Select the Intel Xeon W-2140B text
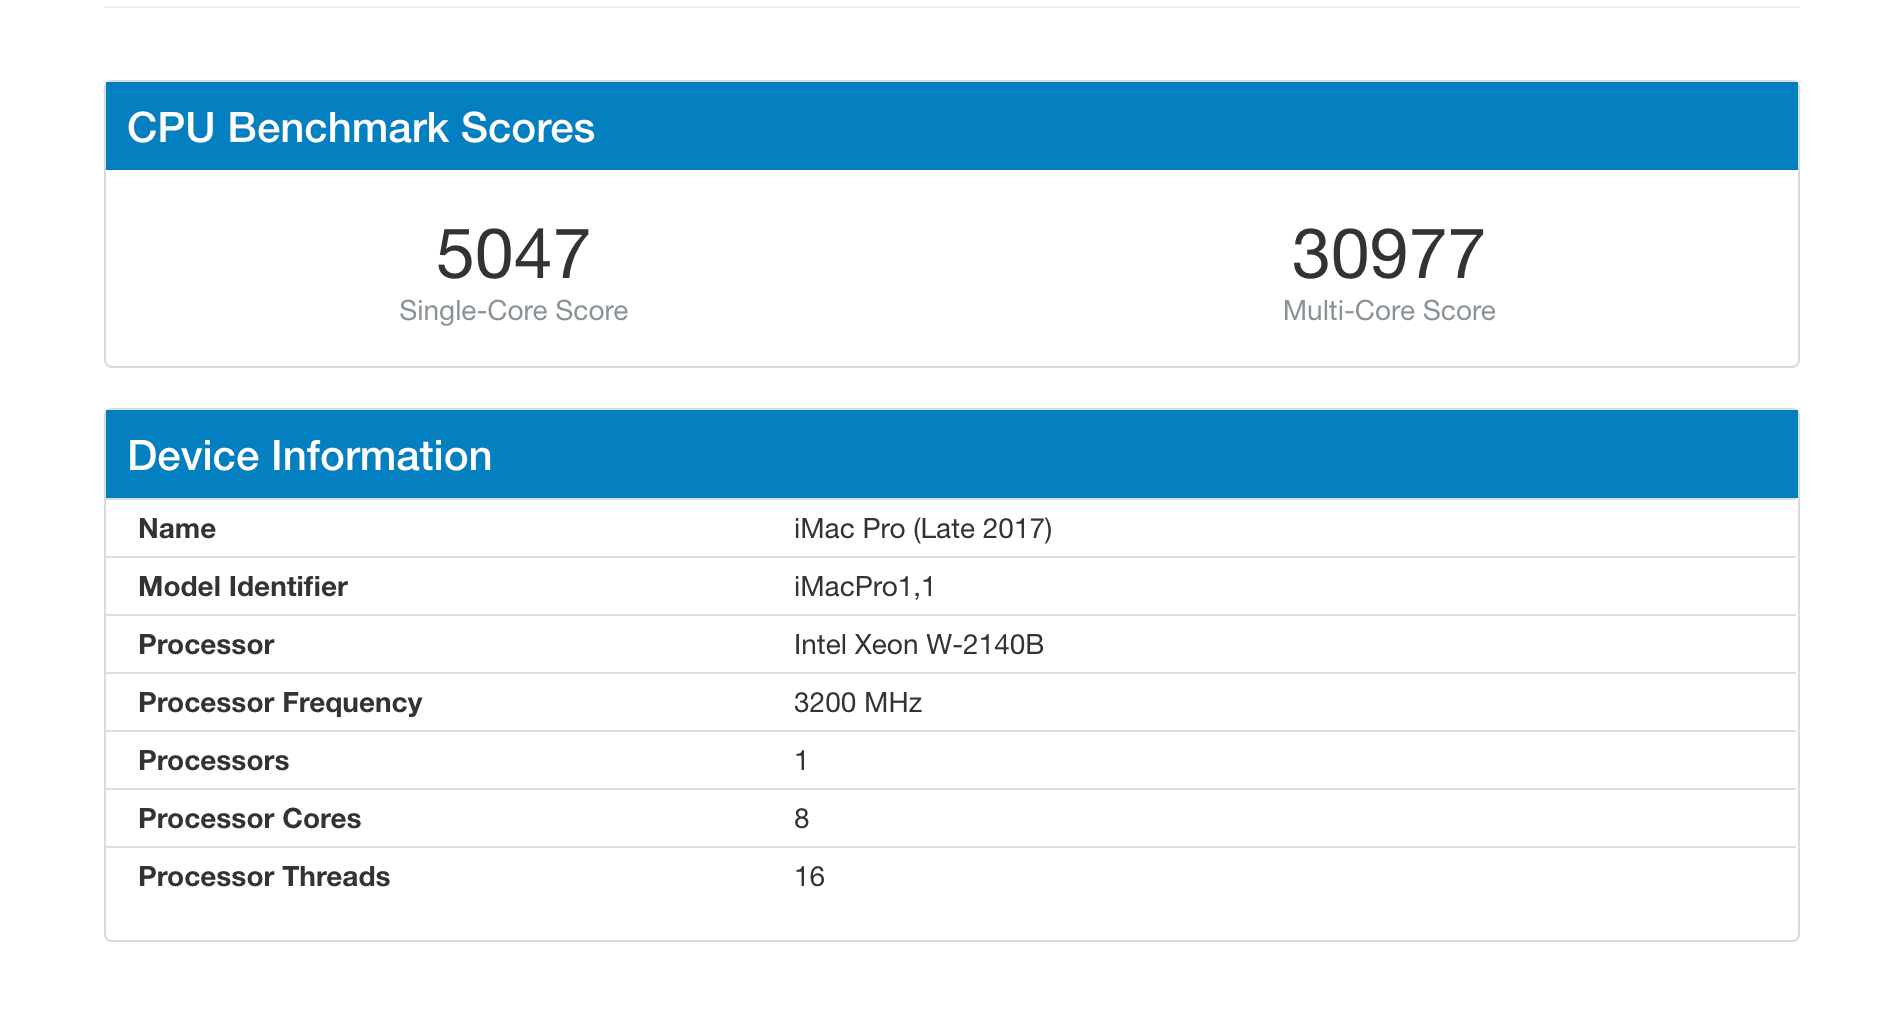This screenshot has height=1020, width=1890. [918, 645]
